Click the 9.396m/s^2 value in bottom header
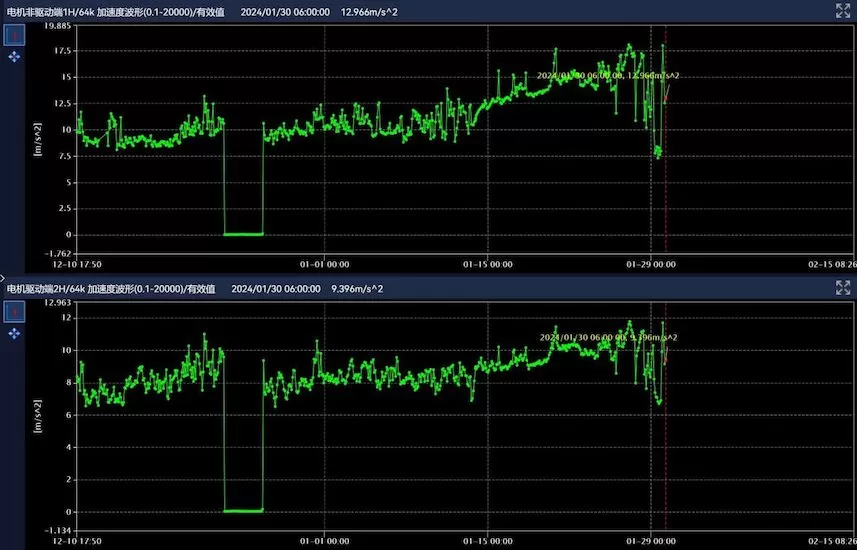The image size is (857, 550). point(357,289)
